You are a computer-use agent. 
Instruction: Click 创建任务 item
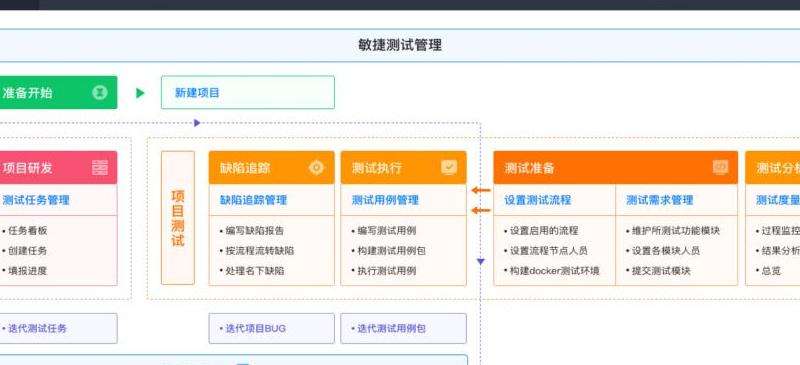[28, 251]
